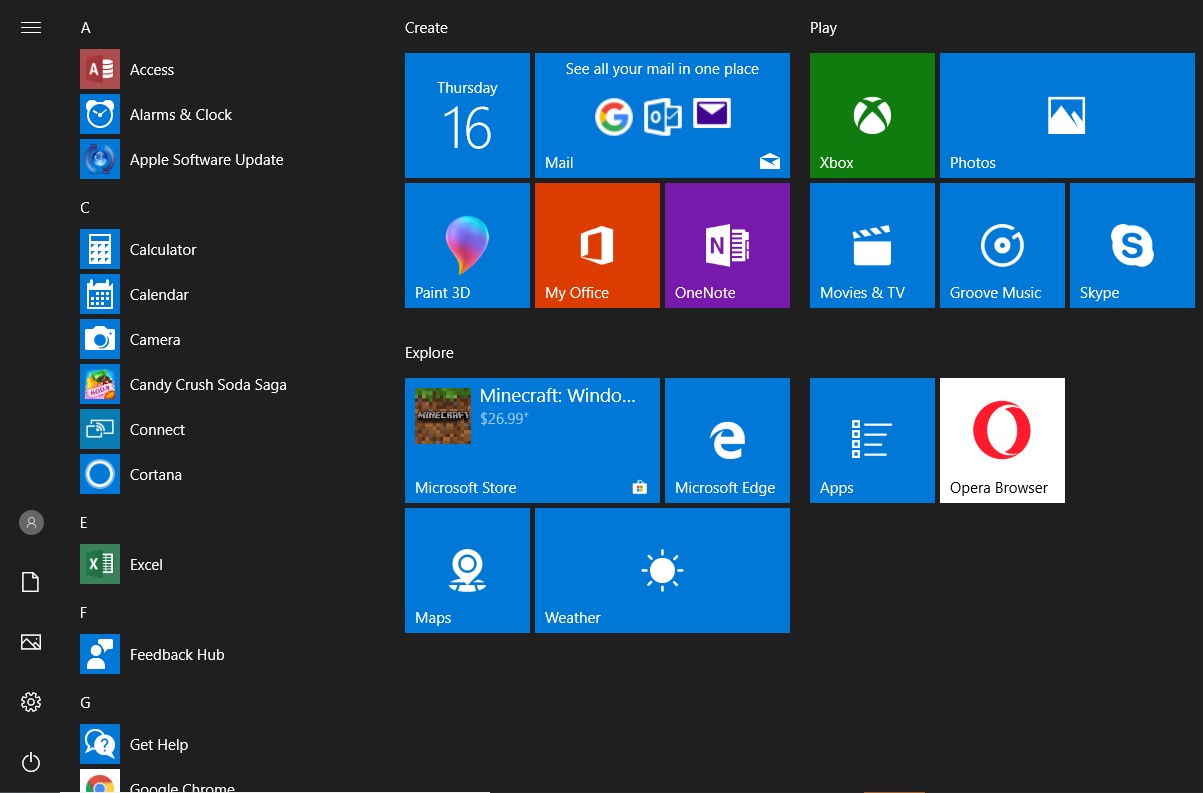The width and height of the screenshot is (1203, 793).
Task: Open the Weather tile
Action: 662,570
